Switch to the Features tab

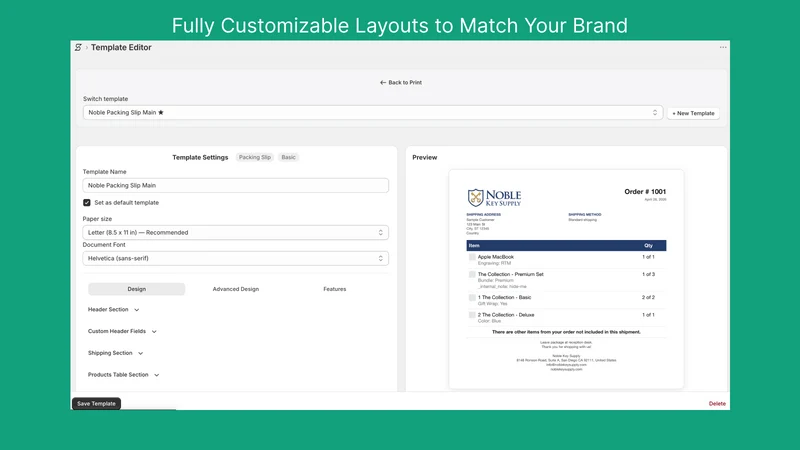[335, 289]
